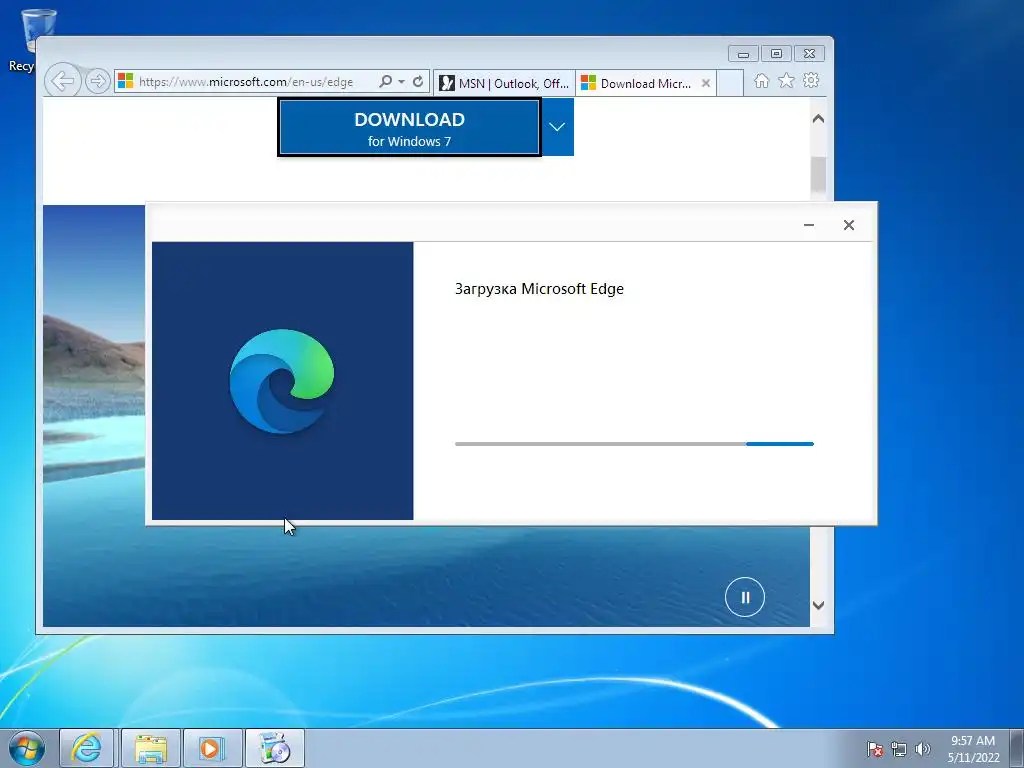Viewport: 1024px width, 768px height.
Task: Minimize the Edge installer window
Action: [x=808, y=225]
